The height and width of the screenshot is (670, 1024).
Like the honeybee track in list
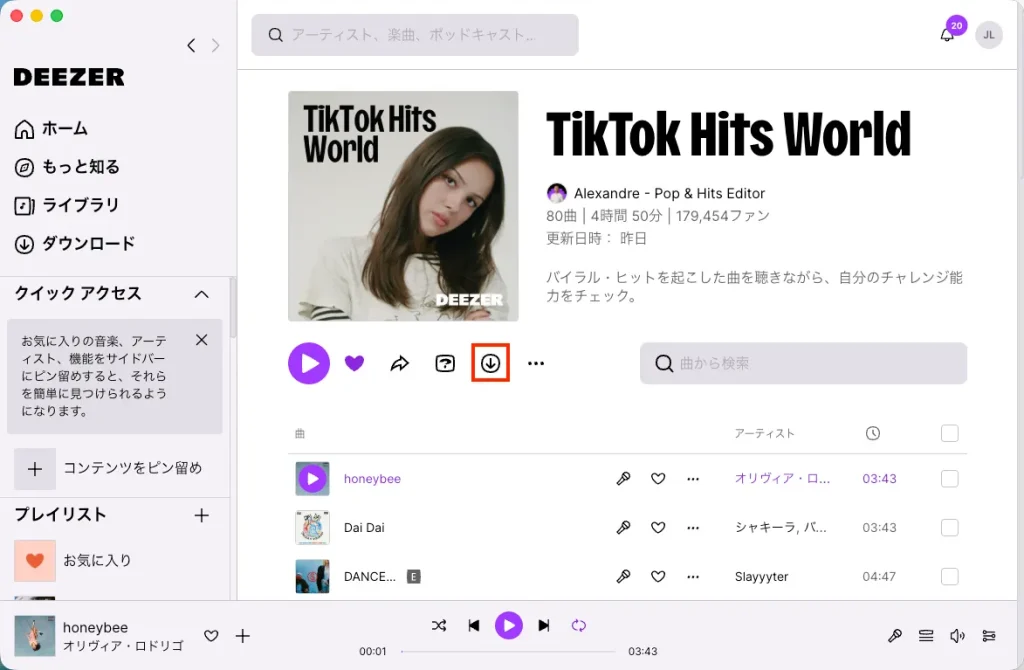coord(658,479)
